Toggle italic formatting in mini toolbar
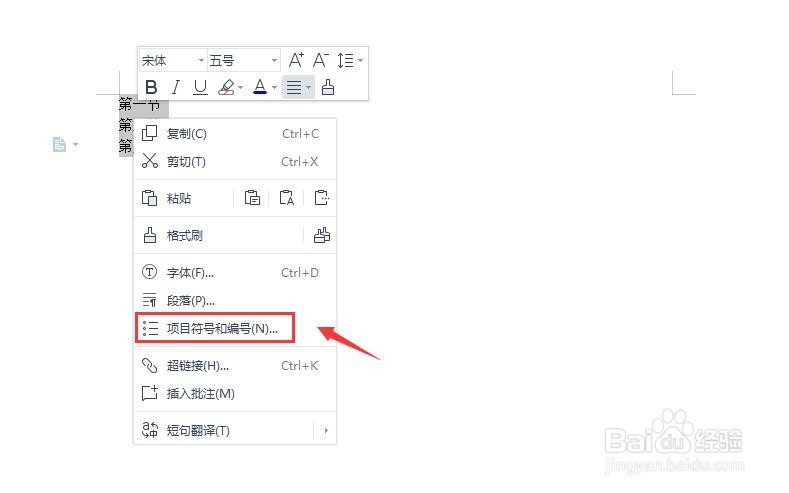Viewport: 789px width, 493px height. [x=176, y=88]
